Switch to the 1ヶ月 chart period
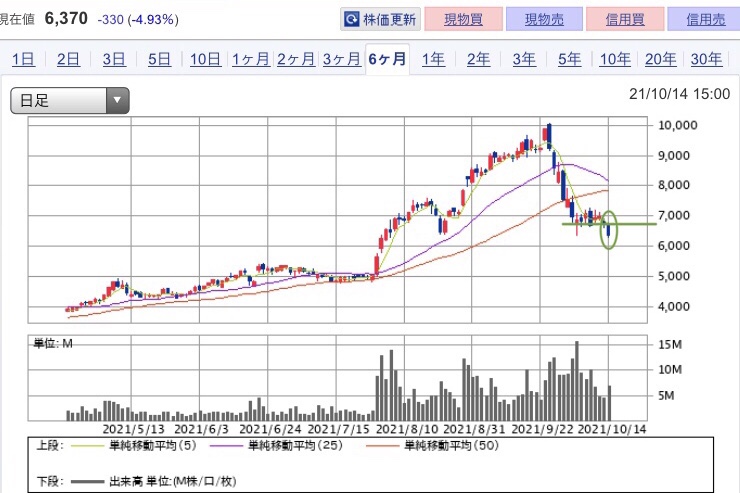This screenshot has height=493, width=740. pos(251,59)
